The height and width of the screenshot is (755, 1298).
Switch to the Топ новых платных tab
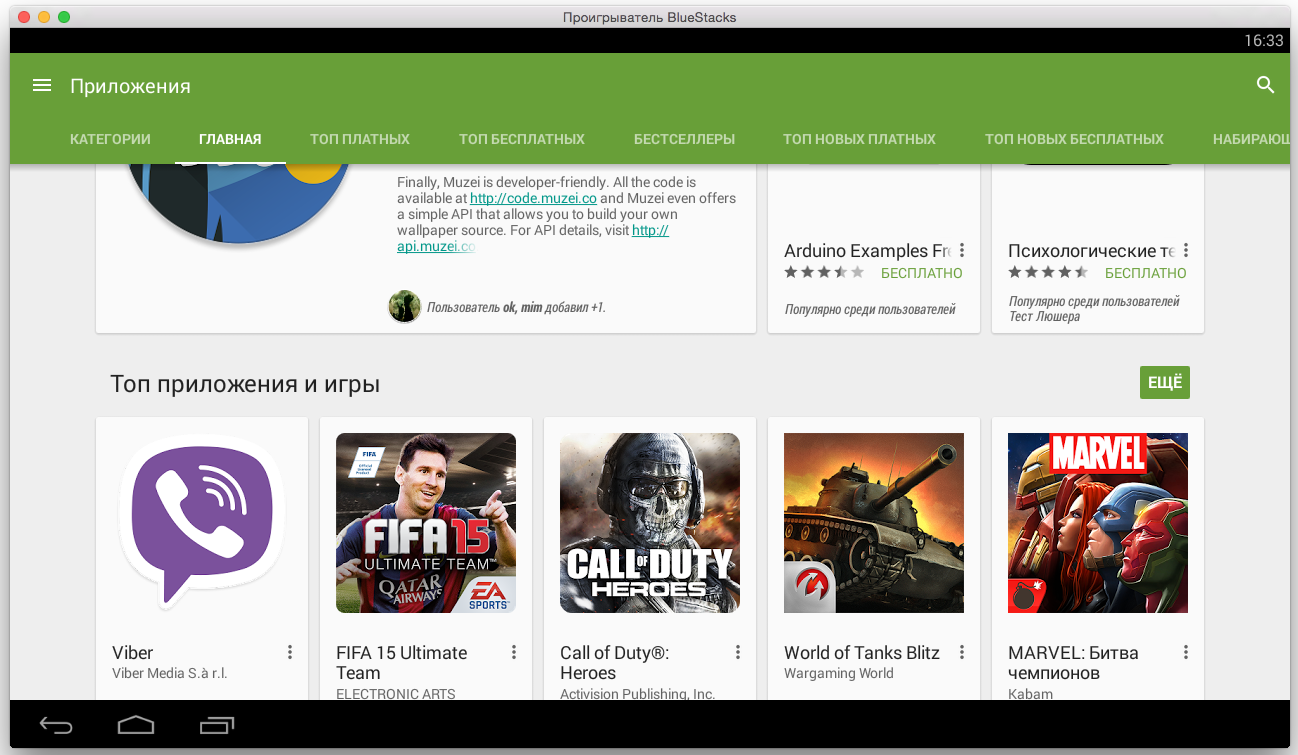click(859, 139)
